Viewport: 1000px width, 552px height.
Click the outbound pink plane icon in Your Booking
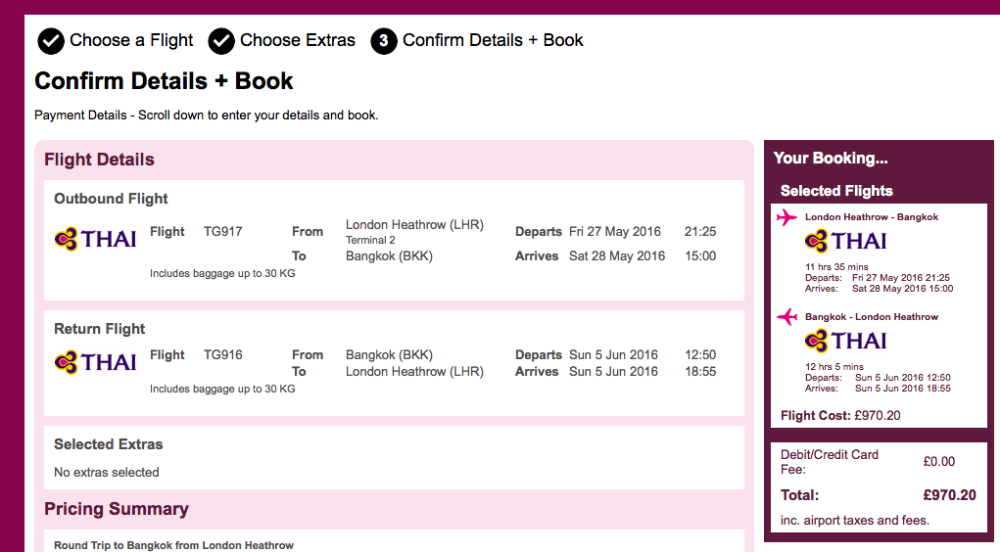787,217
